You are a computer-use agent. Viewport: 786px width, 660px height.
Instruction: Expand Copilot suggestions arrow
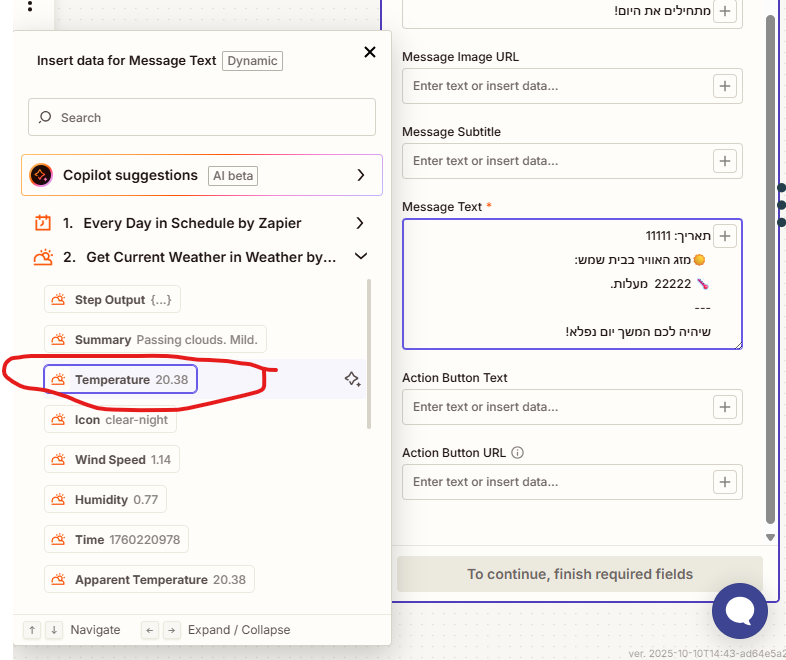(x=361, y=175)
